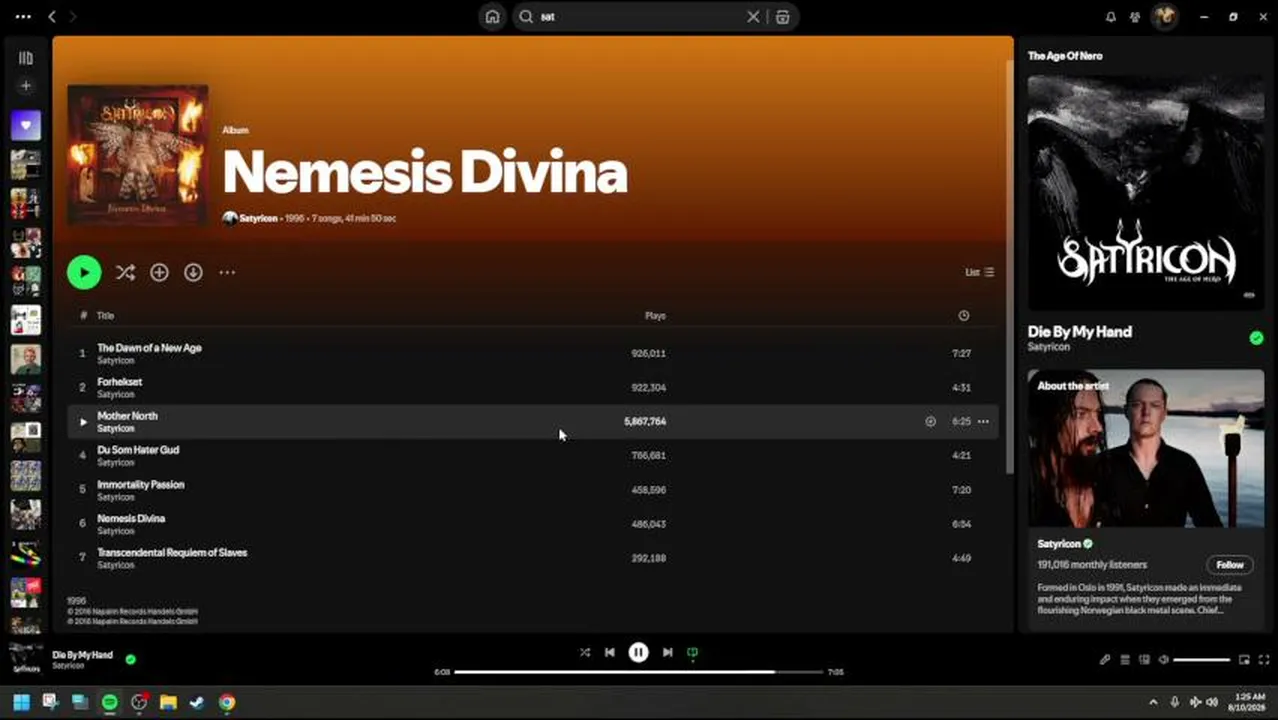Save album to Your Library
The width and height of the screenshot is (1278, 720).
(159, 272)
